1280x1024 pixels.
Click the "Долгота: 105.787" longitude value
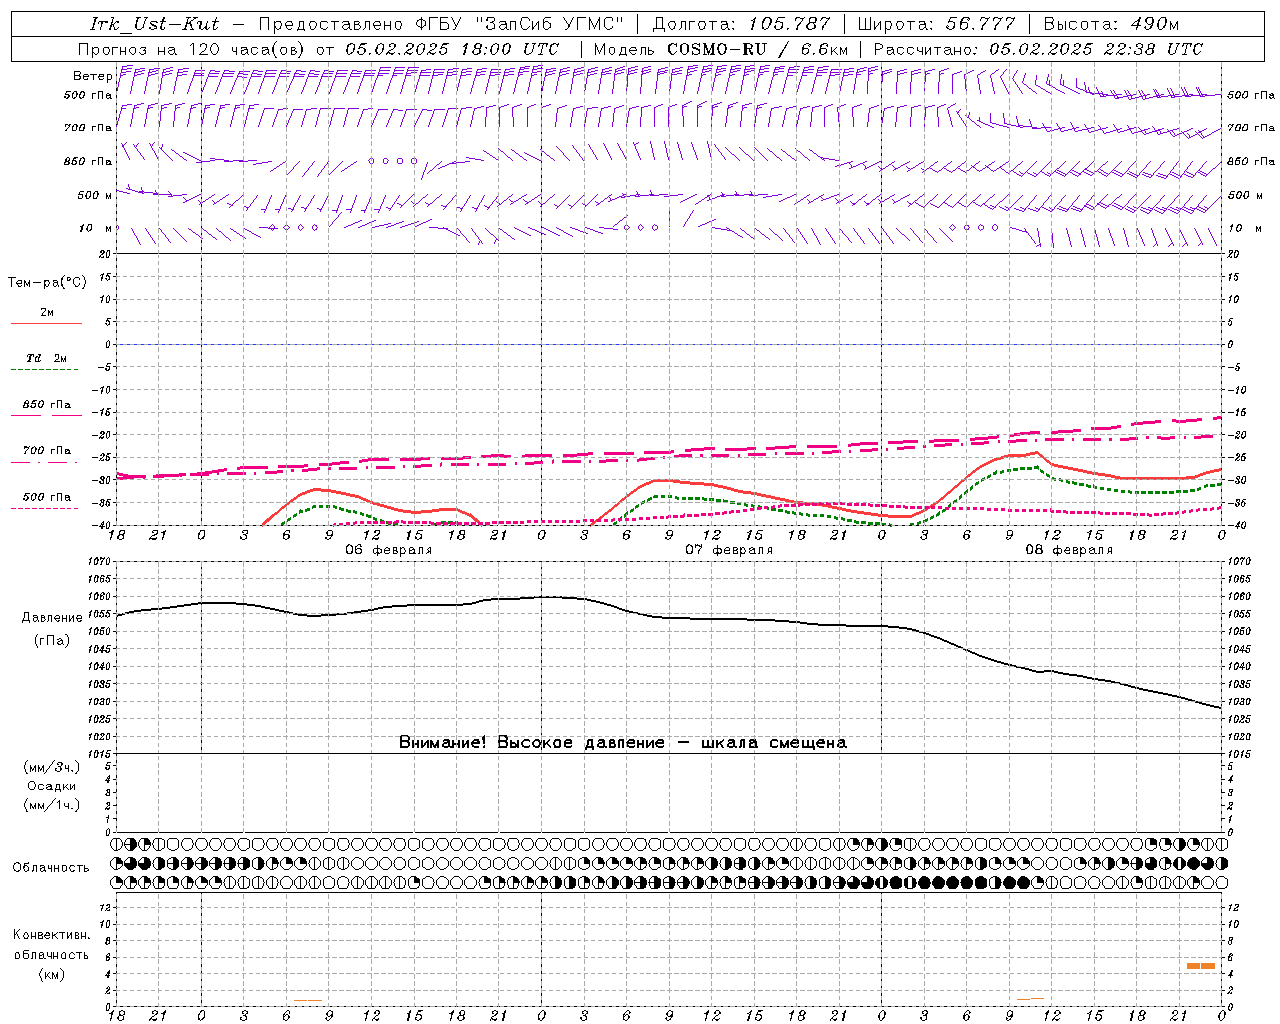pos(741,24)
